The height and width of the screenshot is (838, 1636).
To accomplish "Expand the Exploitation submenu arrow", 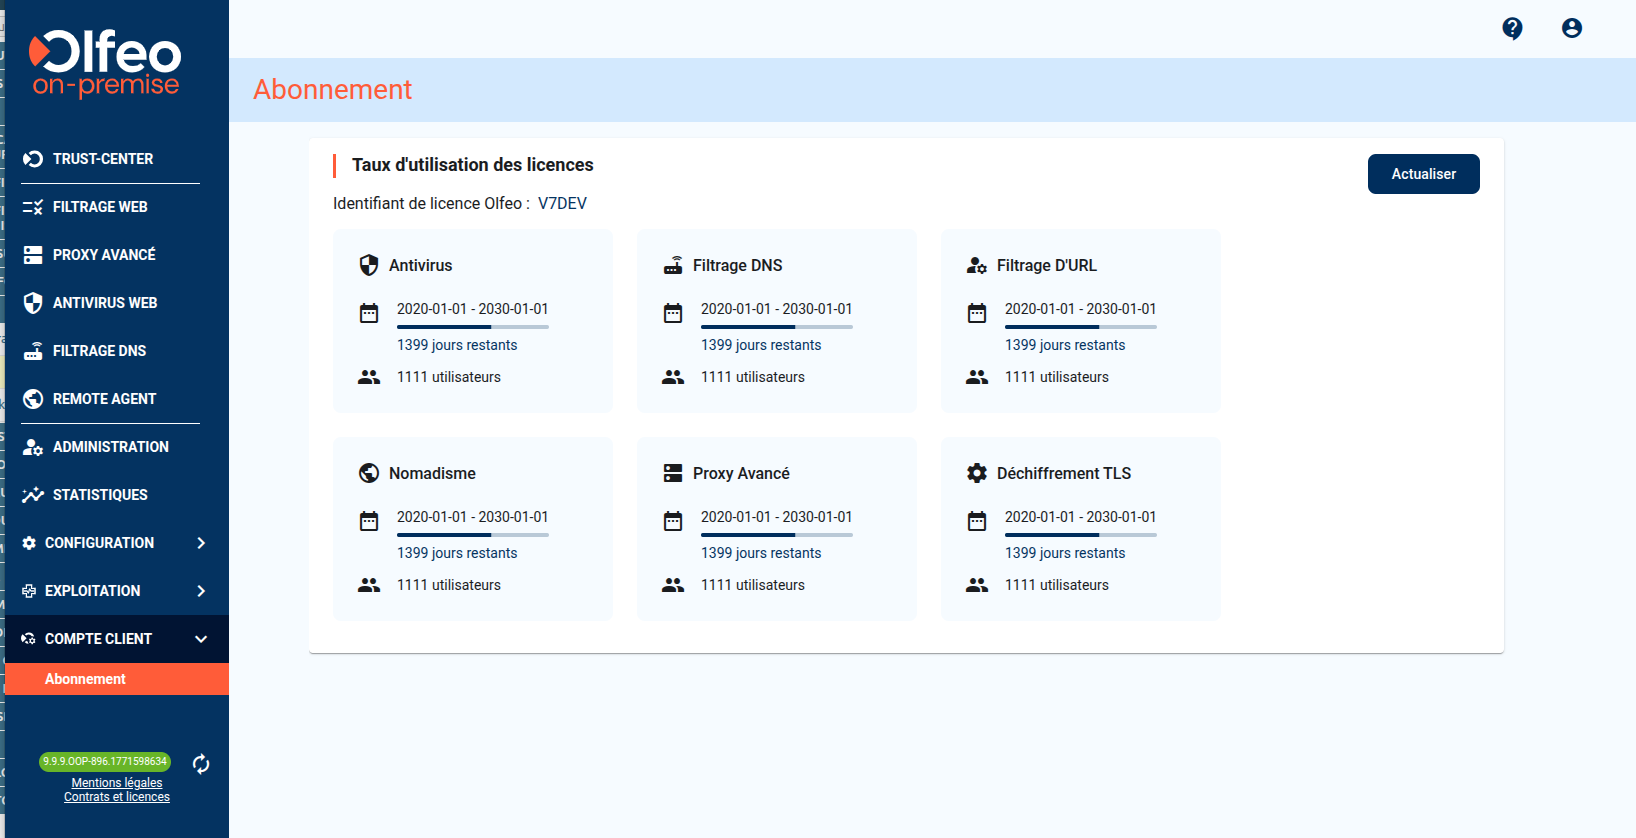I will click(201, 591).
